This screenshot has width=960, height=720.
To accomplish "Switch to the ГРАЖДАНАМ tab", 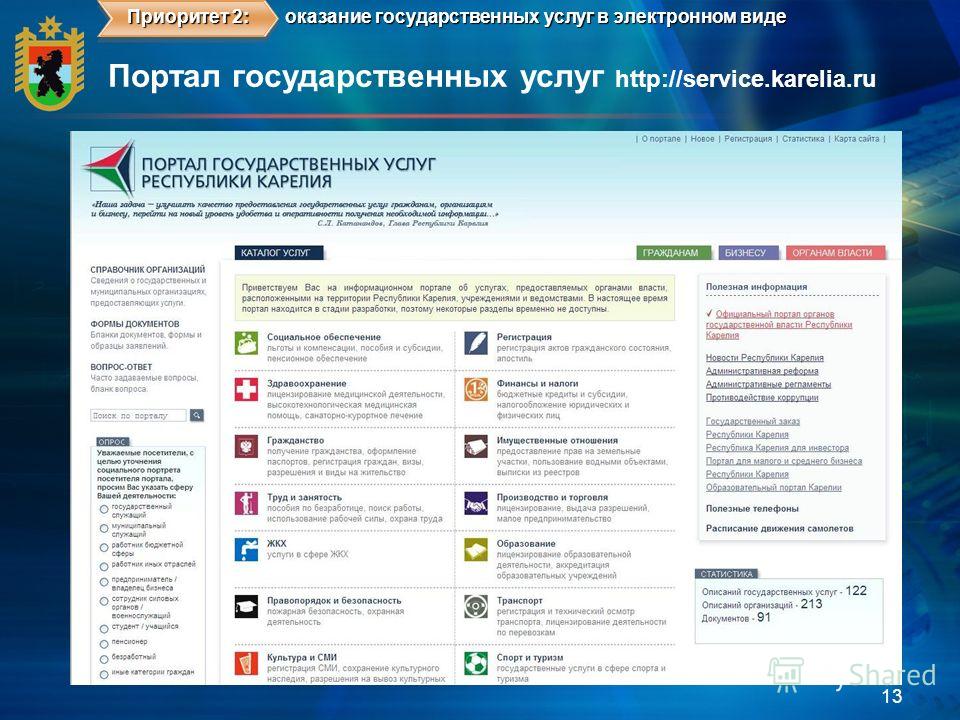I will [x=673, y=252].
